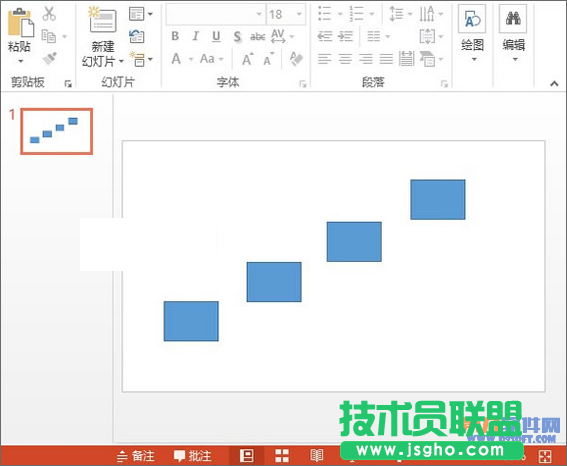Toggle Underline formatting
This screenshot has width=567, height=466.
point(216,36)
